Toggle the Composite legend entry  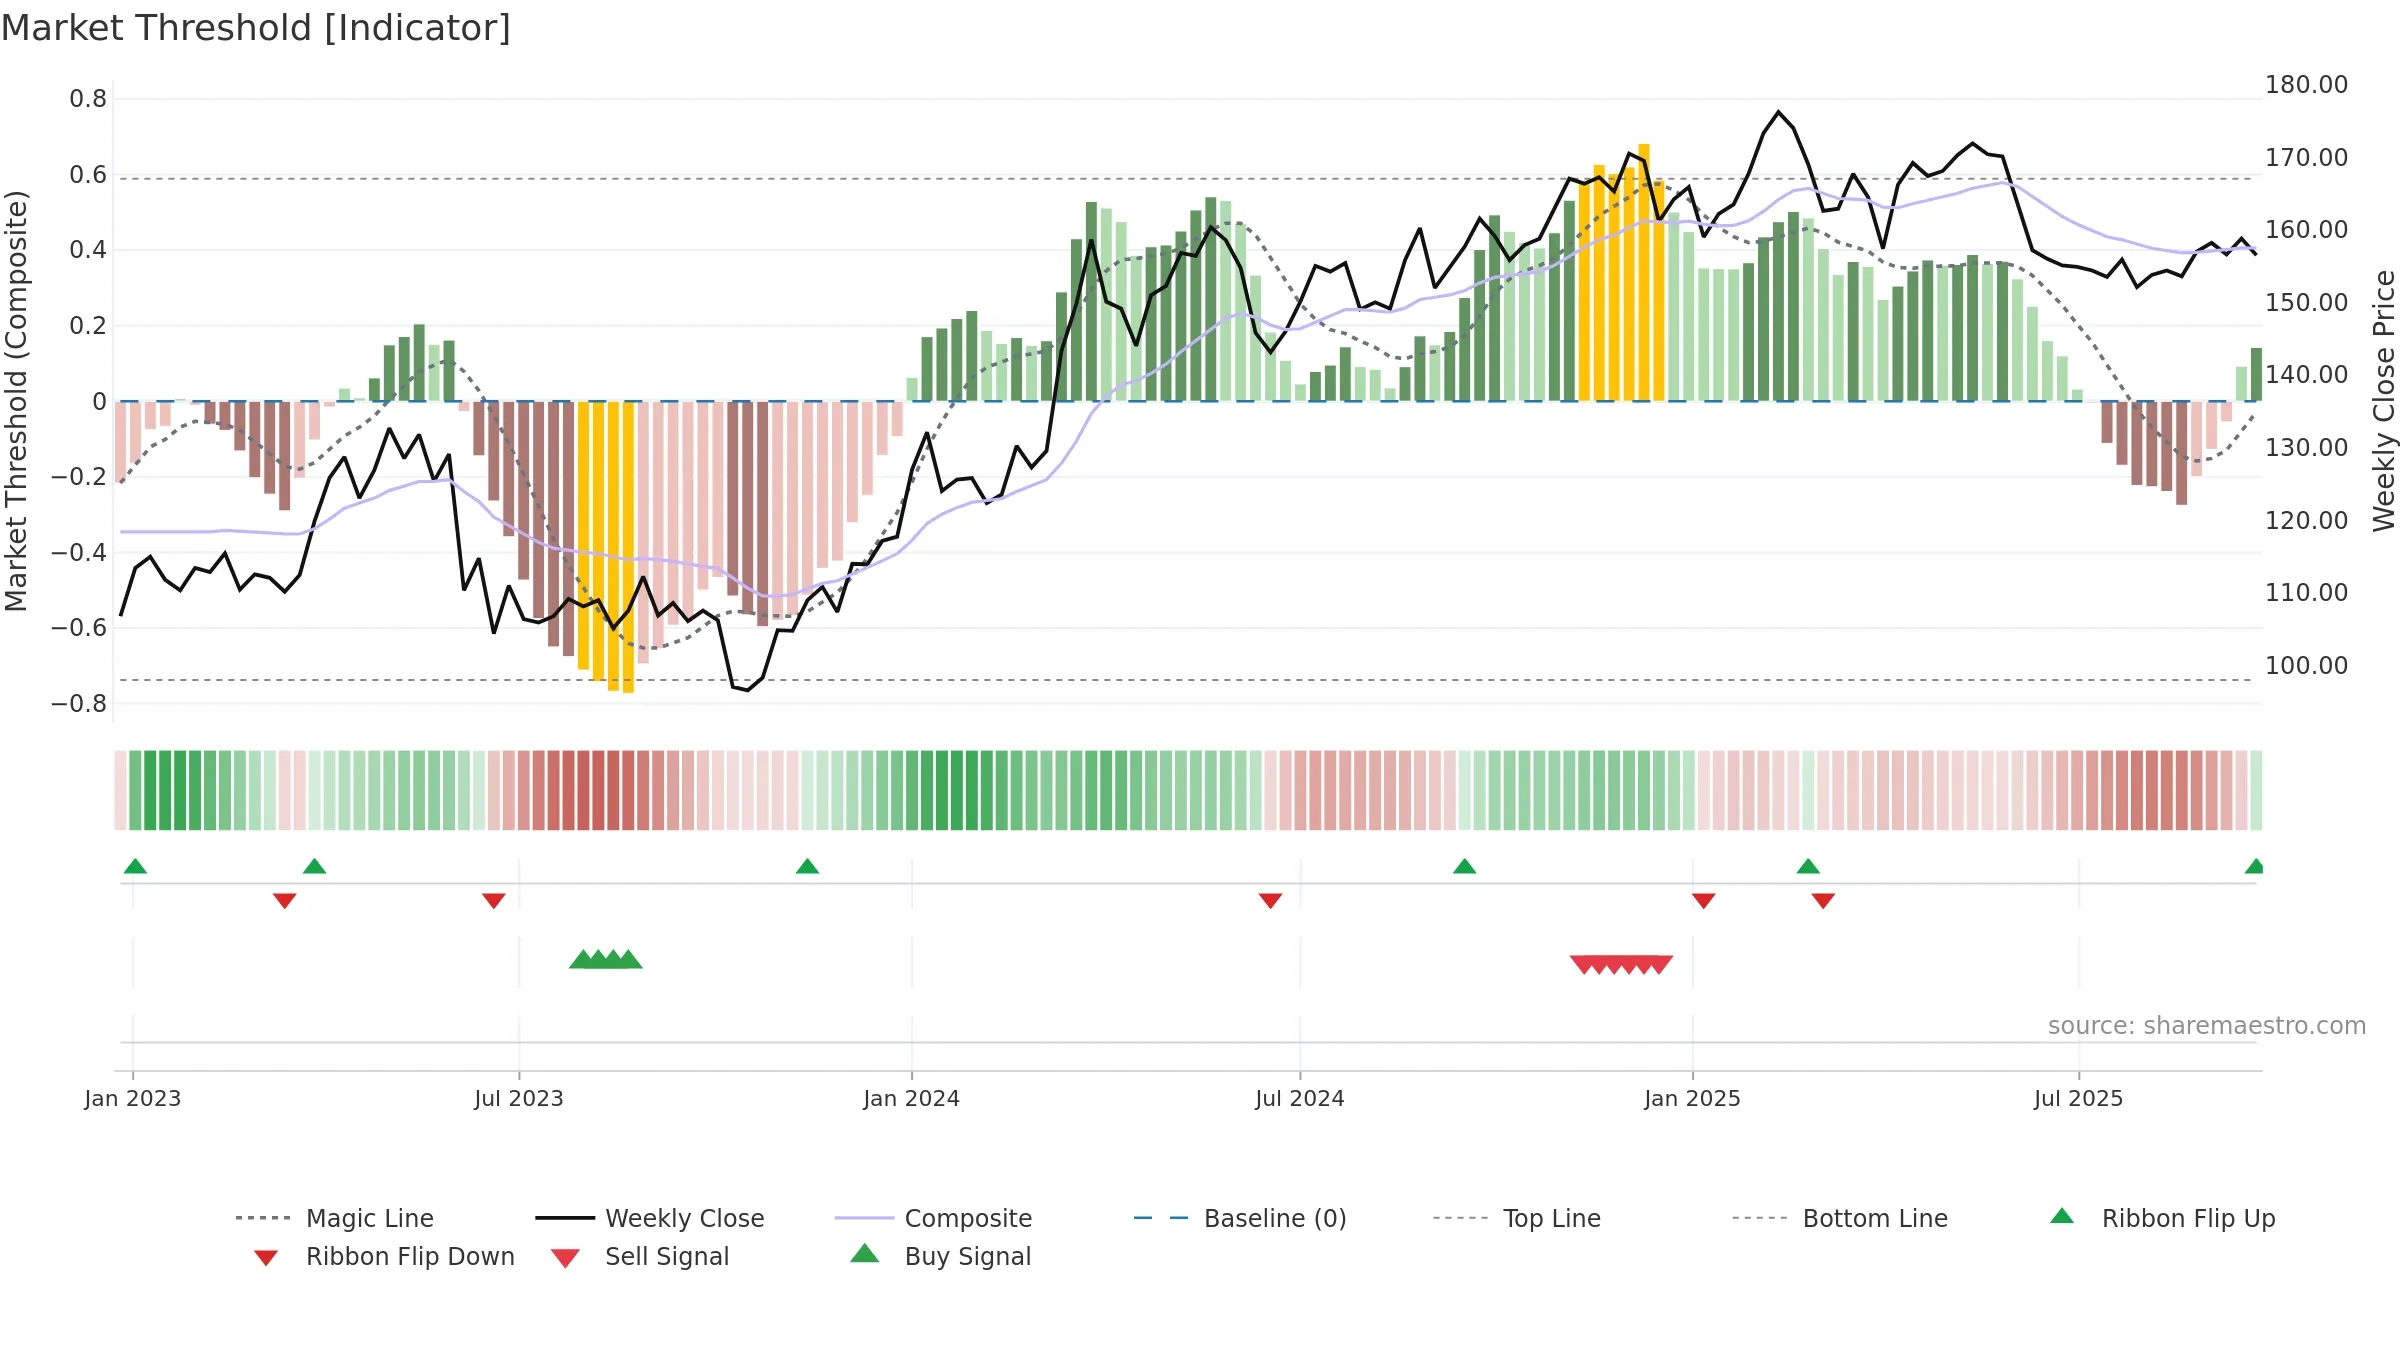click(933, 1218)
